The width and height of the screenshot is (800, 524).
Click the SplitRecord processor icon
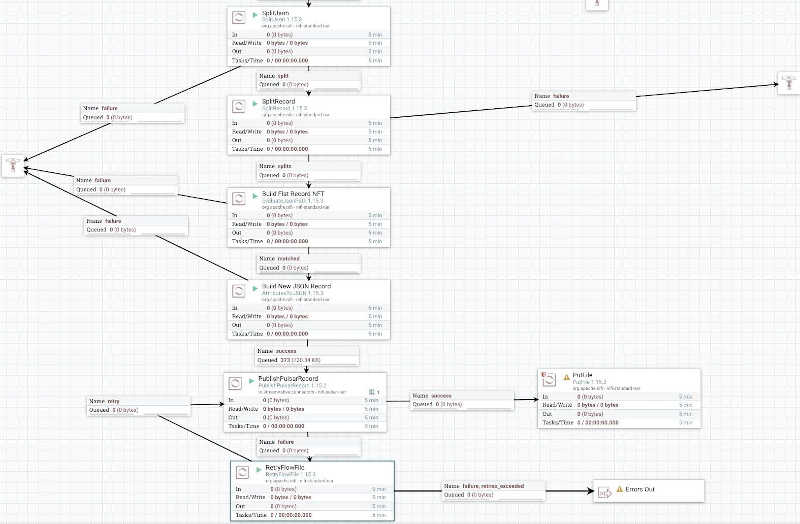[x=240, y=105]
